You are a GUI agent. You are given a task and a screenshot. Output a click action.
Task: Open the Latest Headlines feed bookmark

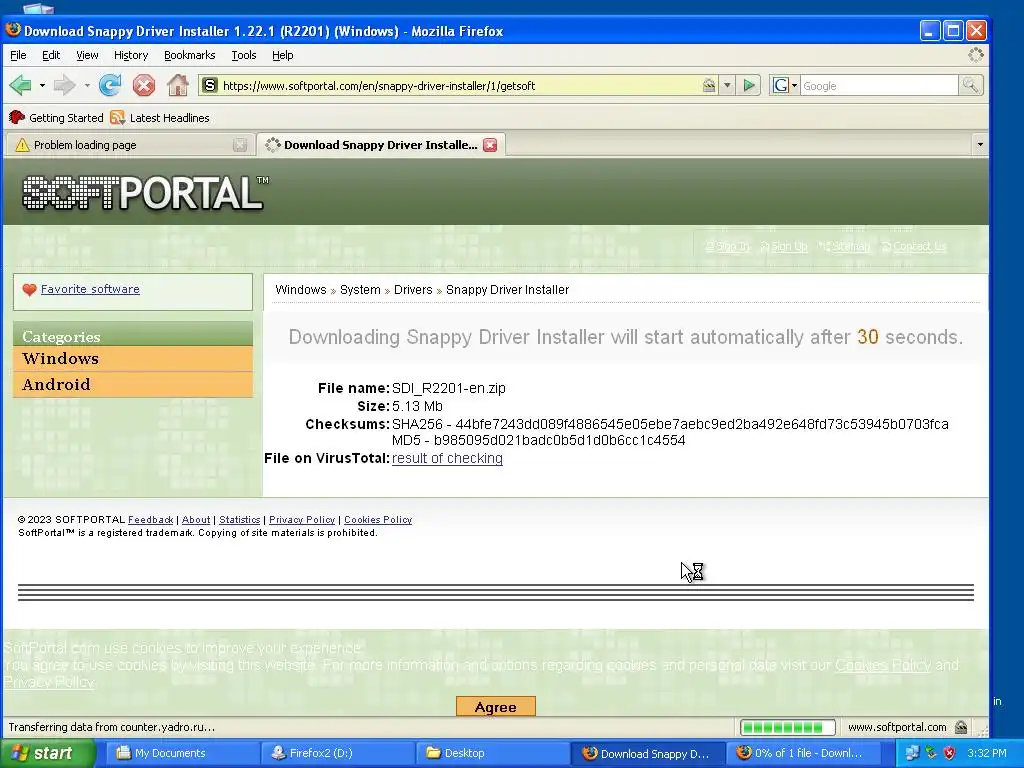[x=161, y=118]
